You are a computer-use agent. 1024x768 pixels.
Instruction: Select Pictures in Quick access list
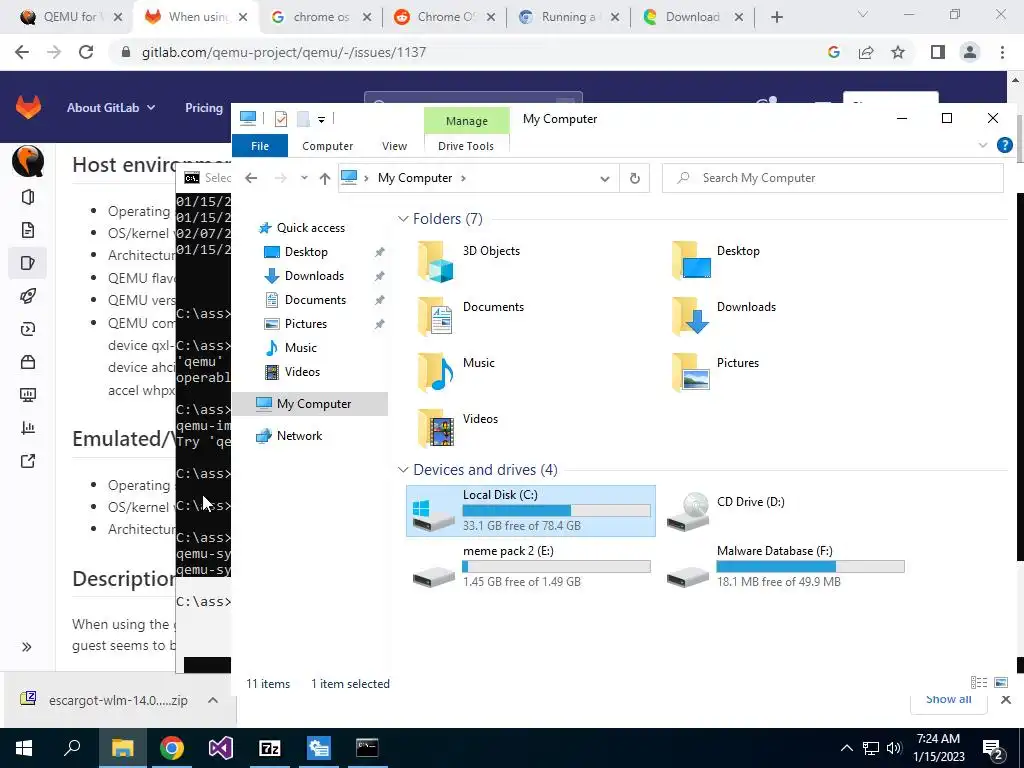pyautogui.click(x=306, y=324)
